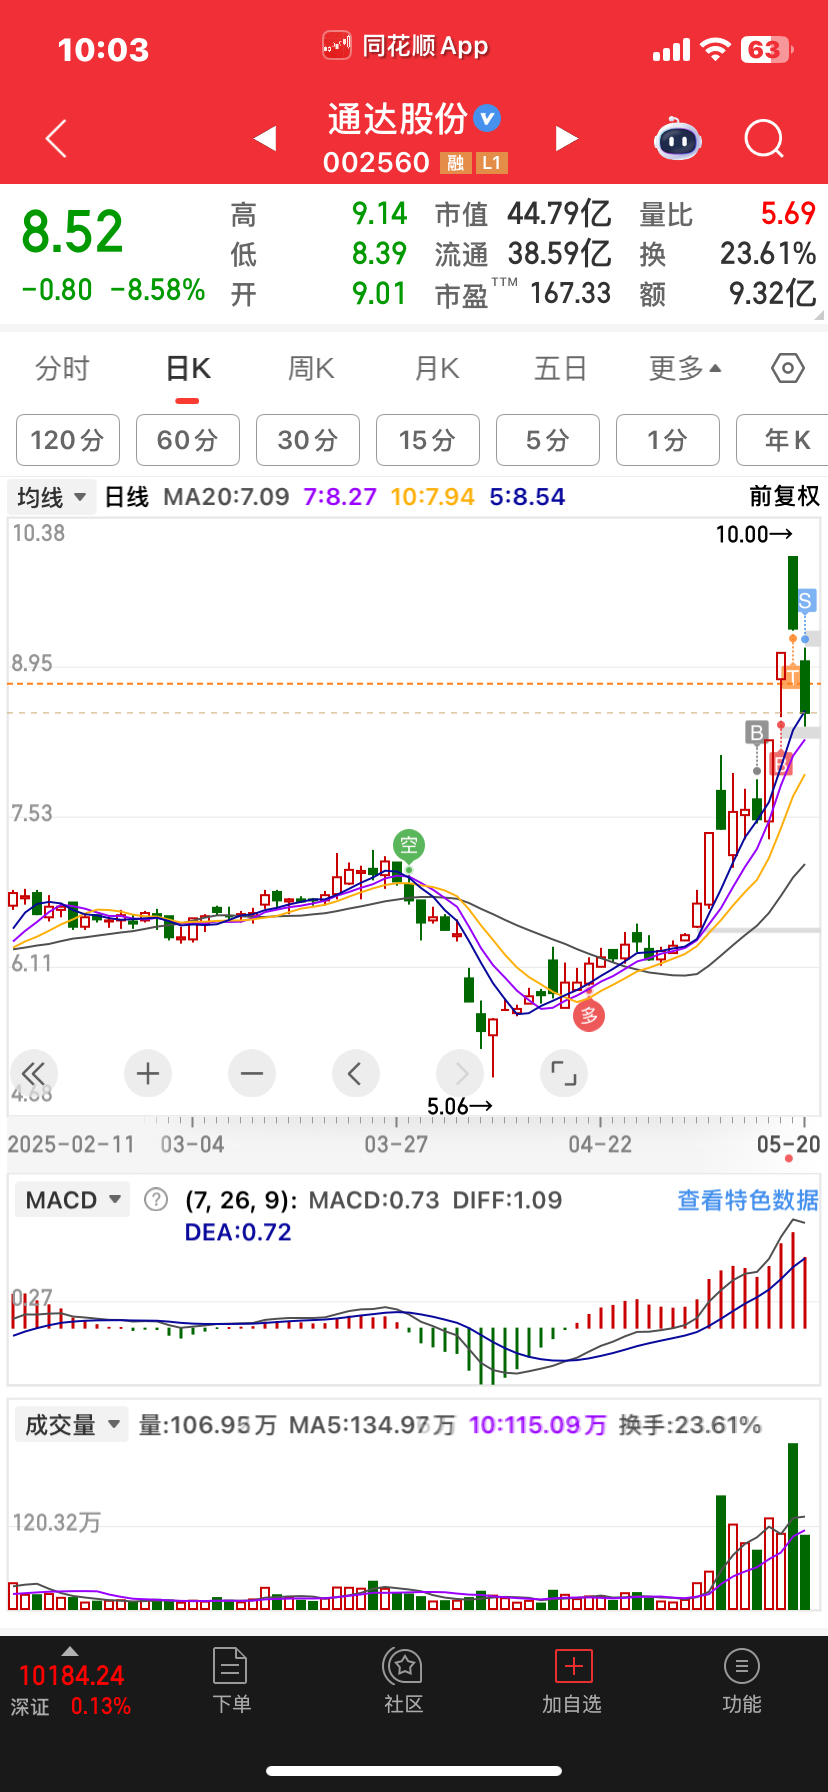
Task: Tap the red 多 signal marker
Action: tap(589, 1016)
